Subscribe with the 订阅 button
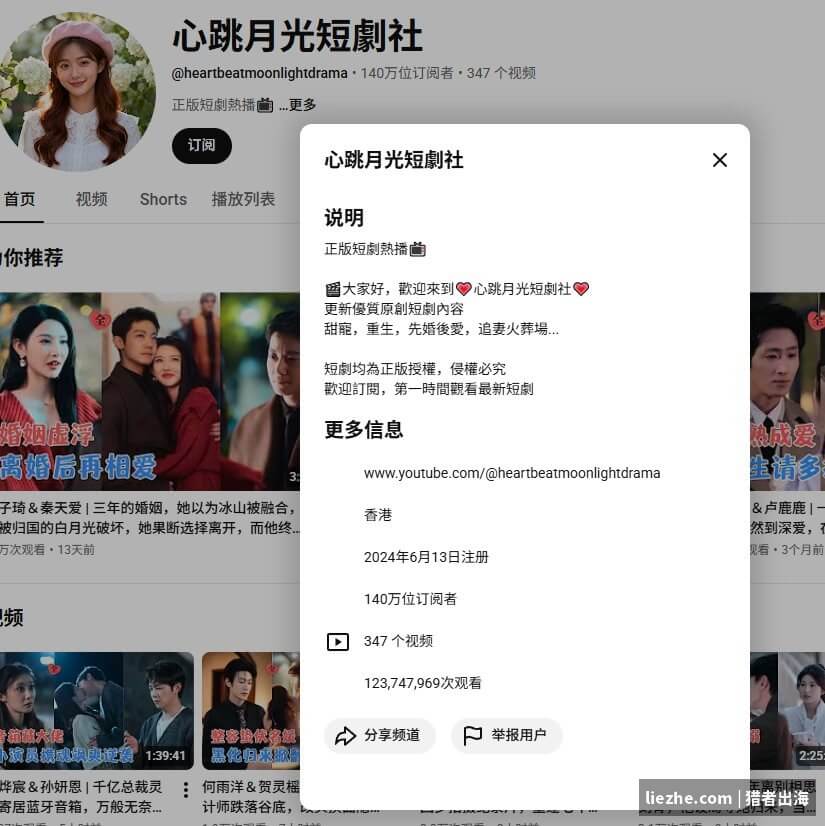825x826 pixels. (202, 145)
